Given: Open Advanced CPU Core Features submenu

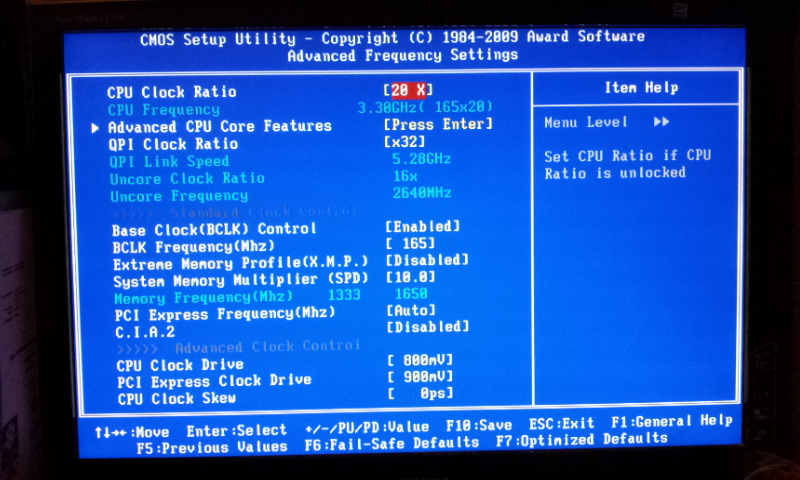Looking at the screenshot, I should click(219, 126).
